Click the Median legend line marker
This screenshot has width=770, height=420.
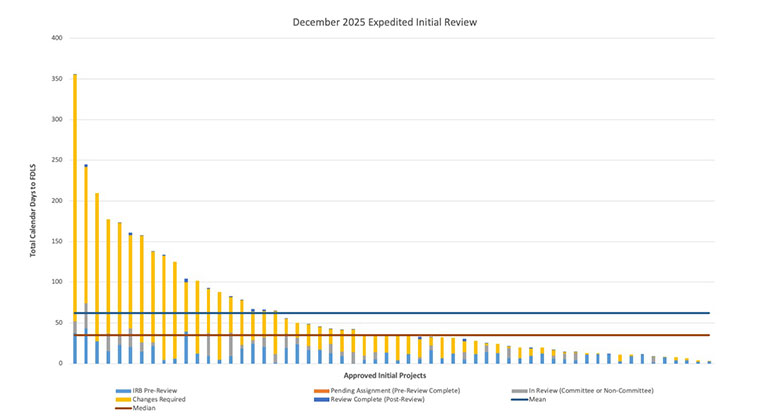122,409
